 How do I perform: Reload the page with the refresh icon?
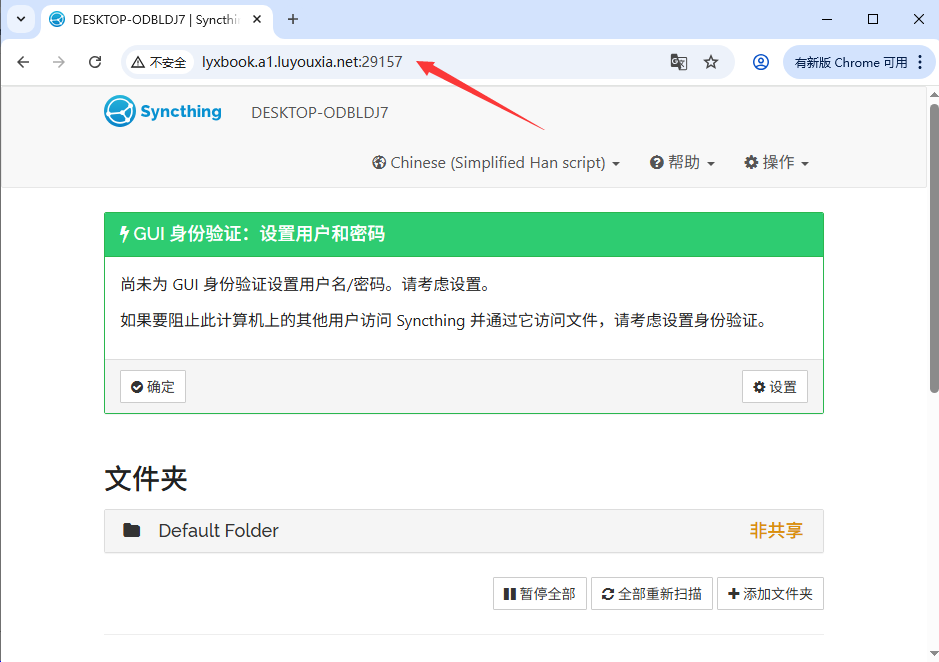point(95,62)
